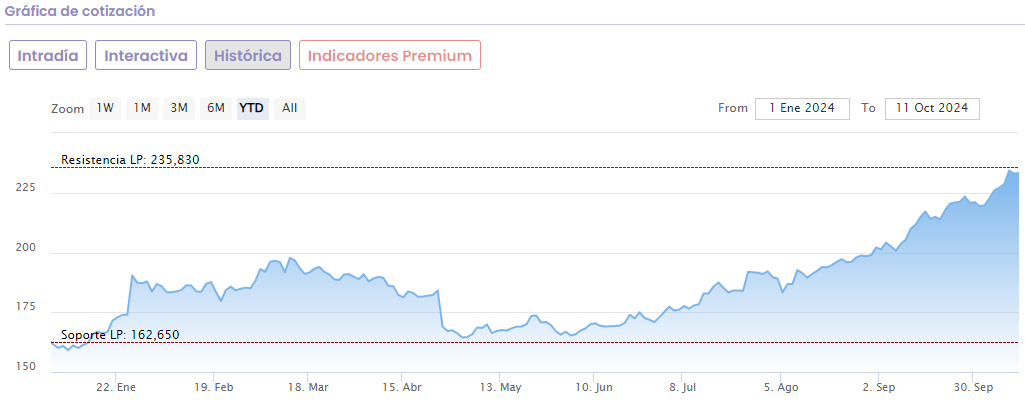Screen dimensions: 1025x403
Task: Select the YTD zoom option
Action: click(x=252, y=108)
